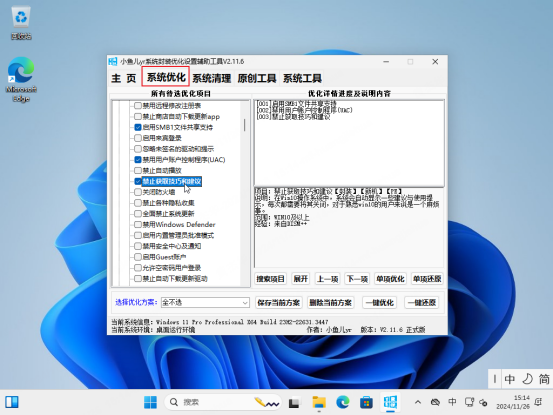Select the [002]禁用用户账户控制程序 log line
This screenshot has width=553, height=415.
pyautogui.click(x=304, y=110)
